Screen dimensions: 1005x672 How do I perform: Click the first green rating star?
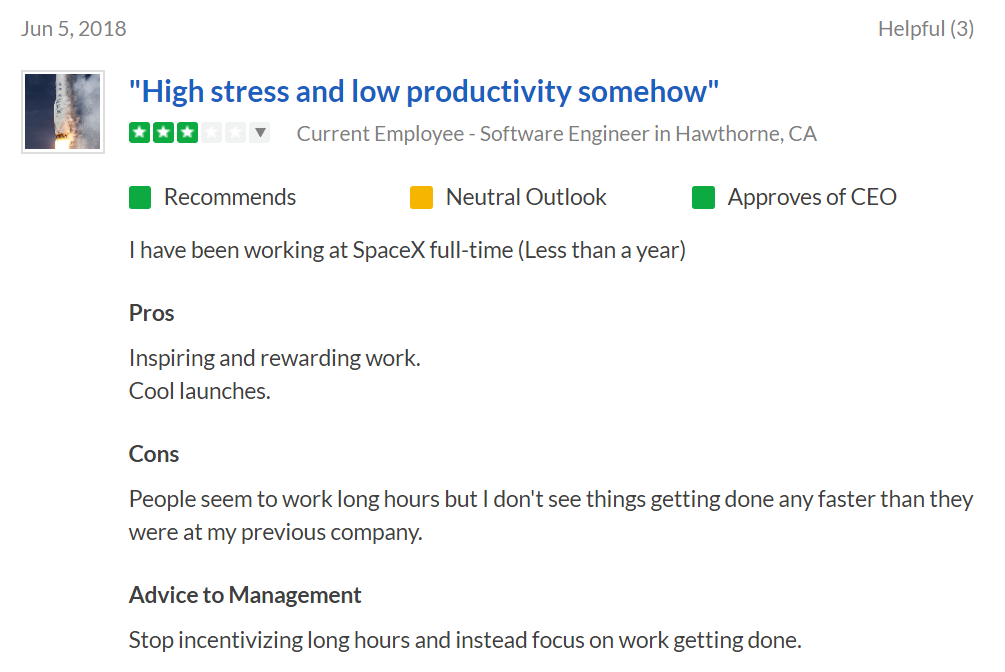click(140, 133)
